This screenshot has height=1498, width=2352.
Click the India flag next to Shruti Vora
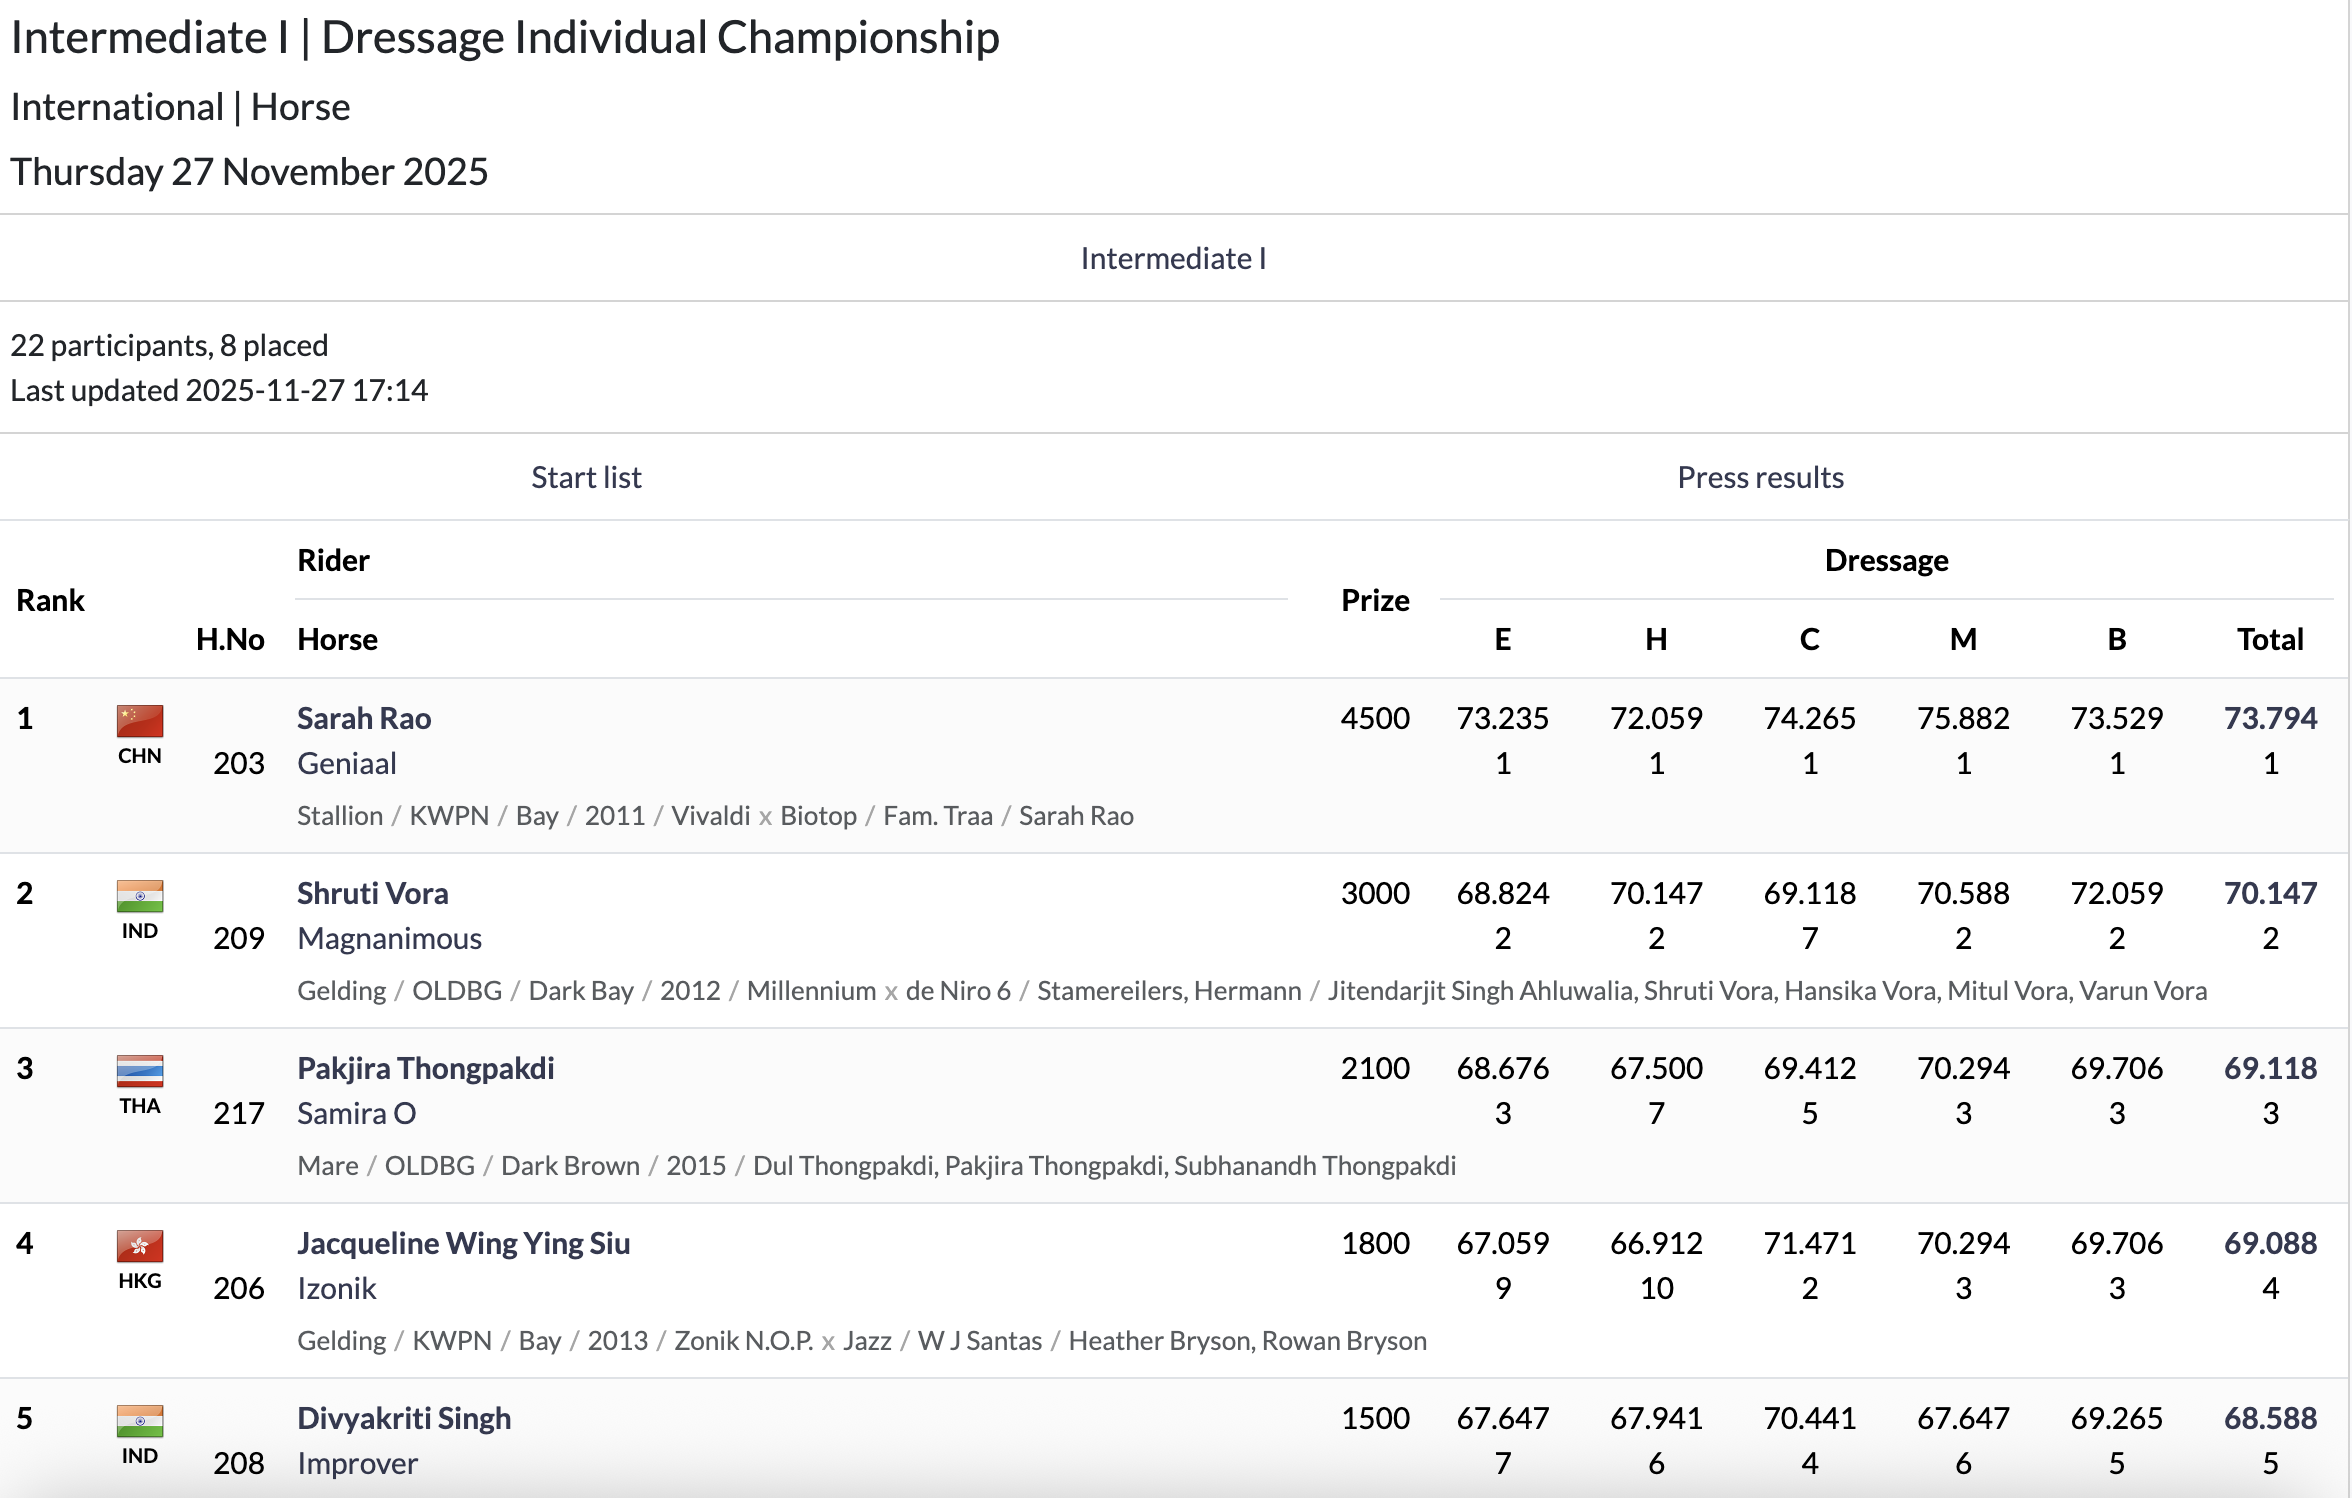click(140, 895)
